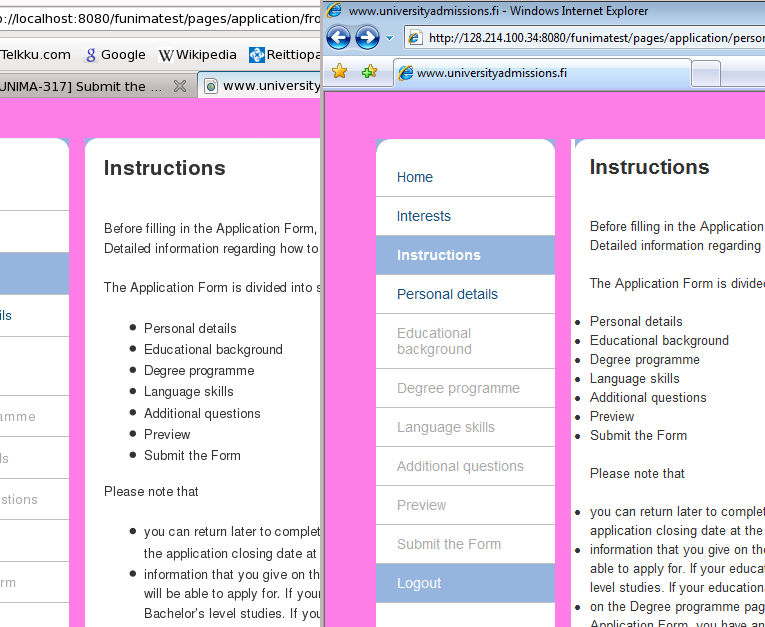Click page icon in IE address bar

[415, 38]
